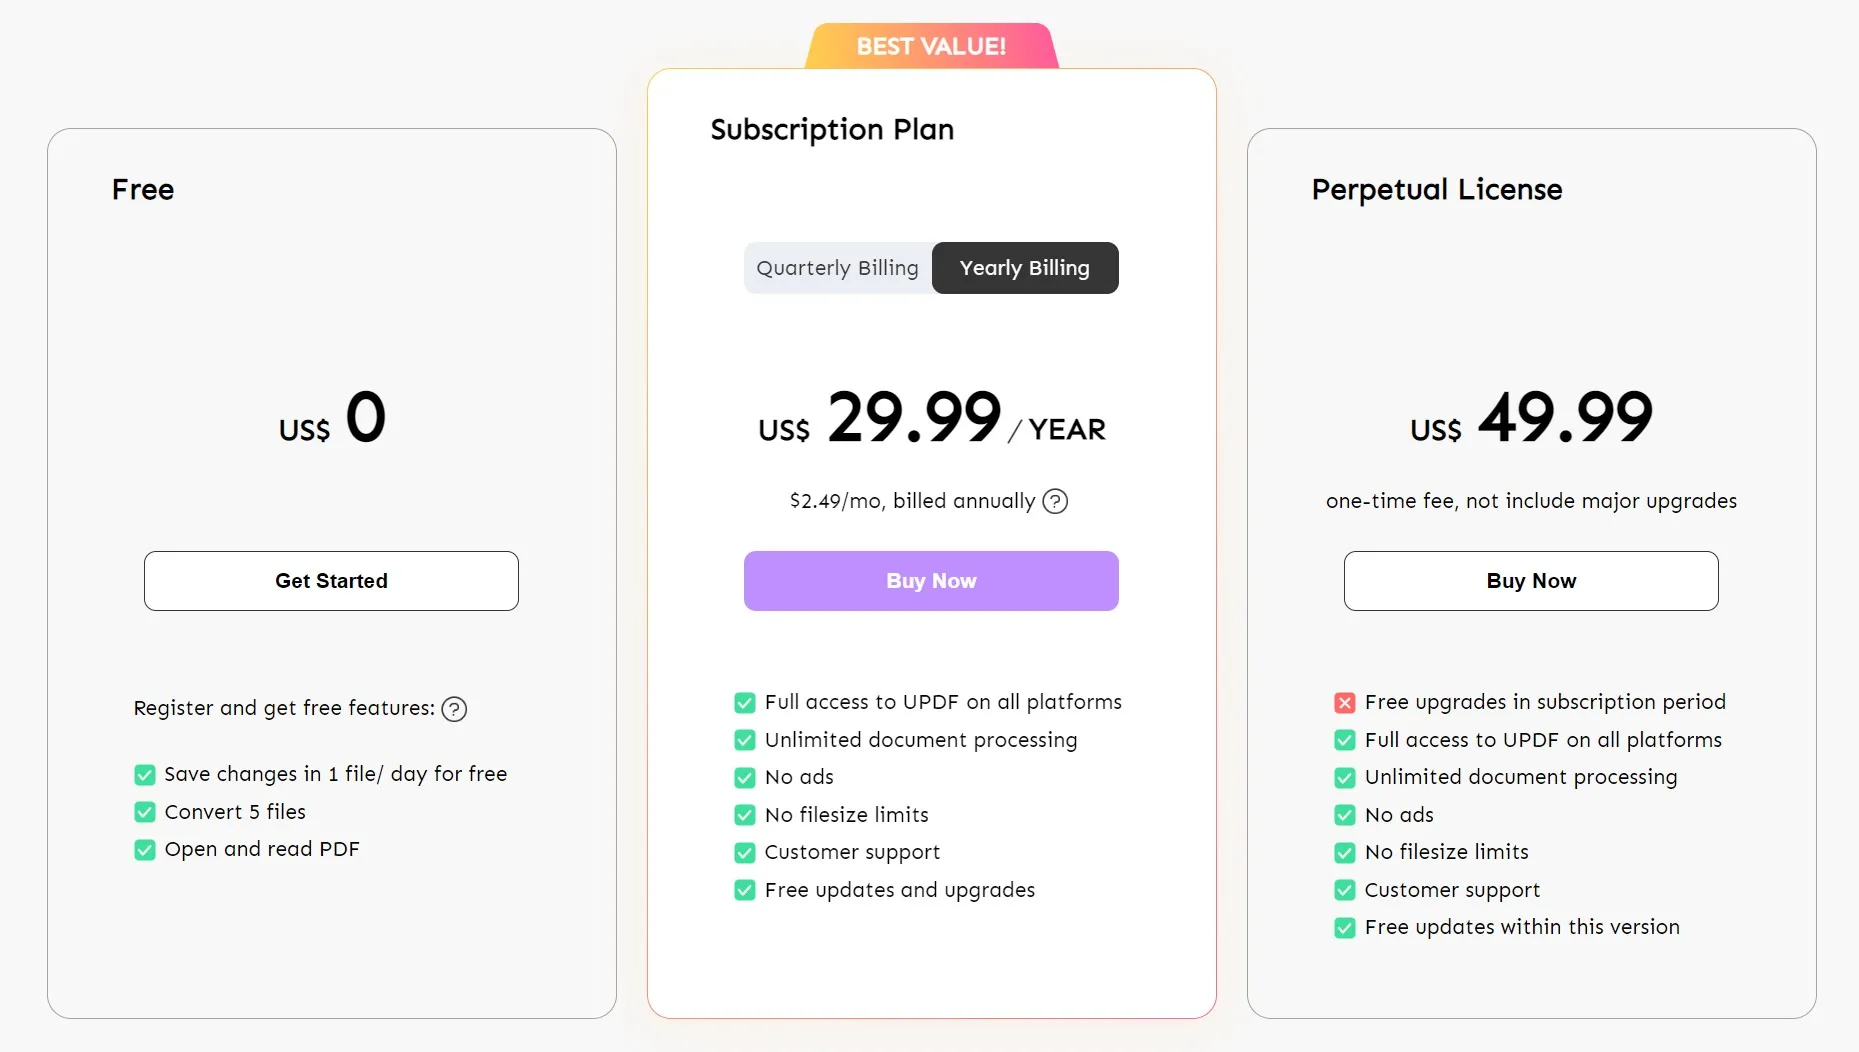
Task: Switch to Quarterly Billing
Action: tap(837, 268)
